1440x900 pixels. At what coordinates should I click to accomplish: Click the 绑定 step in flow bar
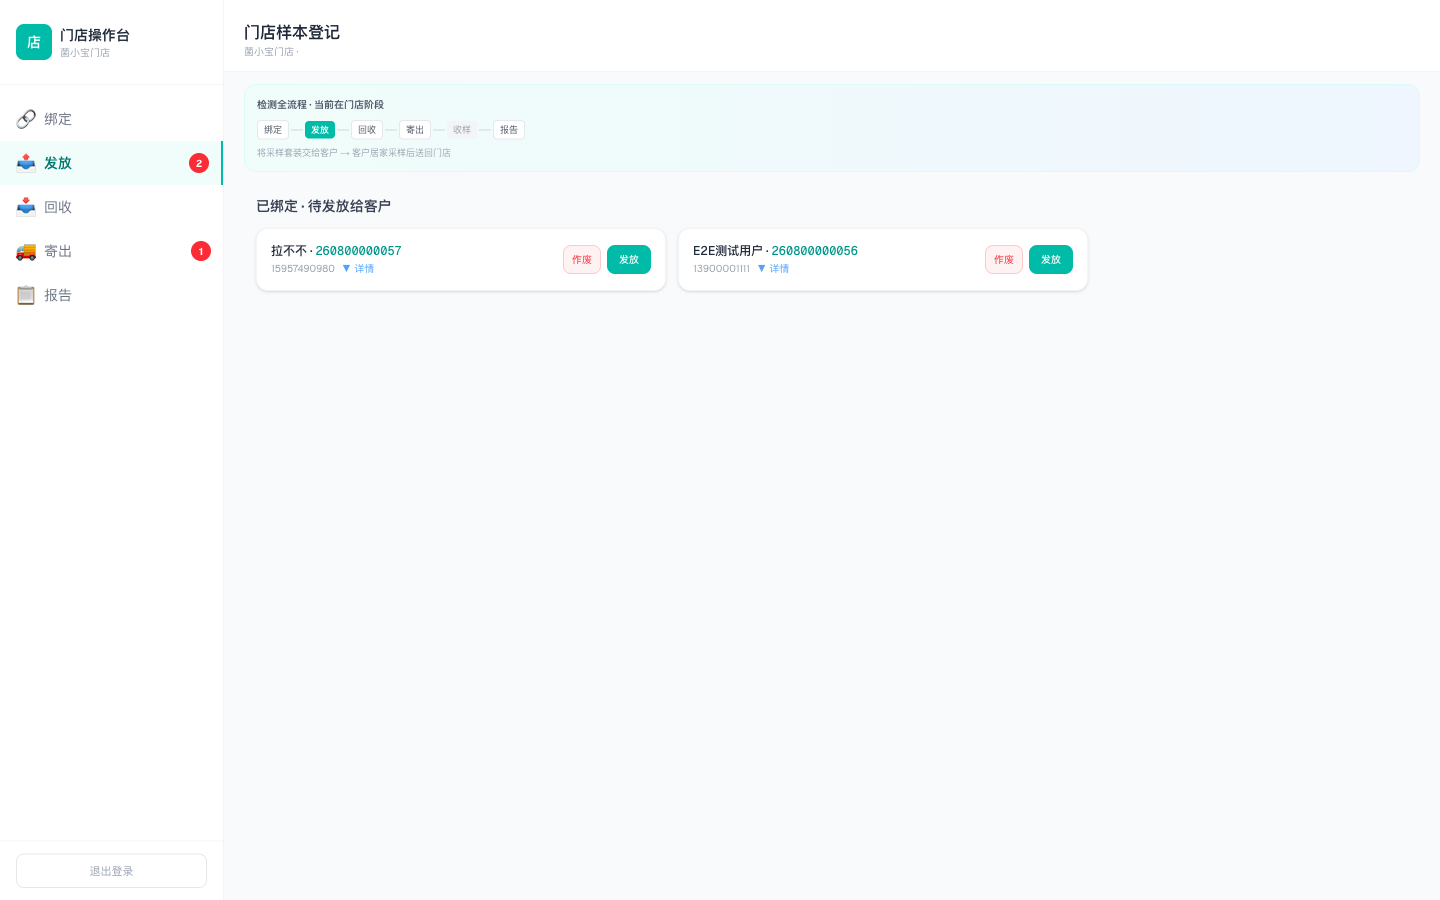click(273, 130)
